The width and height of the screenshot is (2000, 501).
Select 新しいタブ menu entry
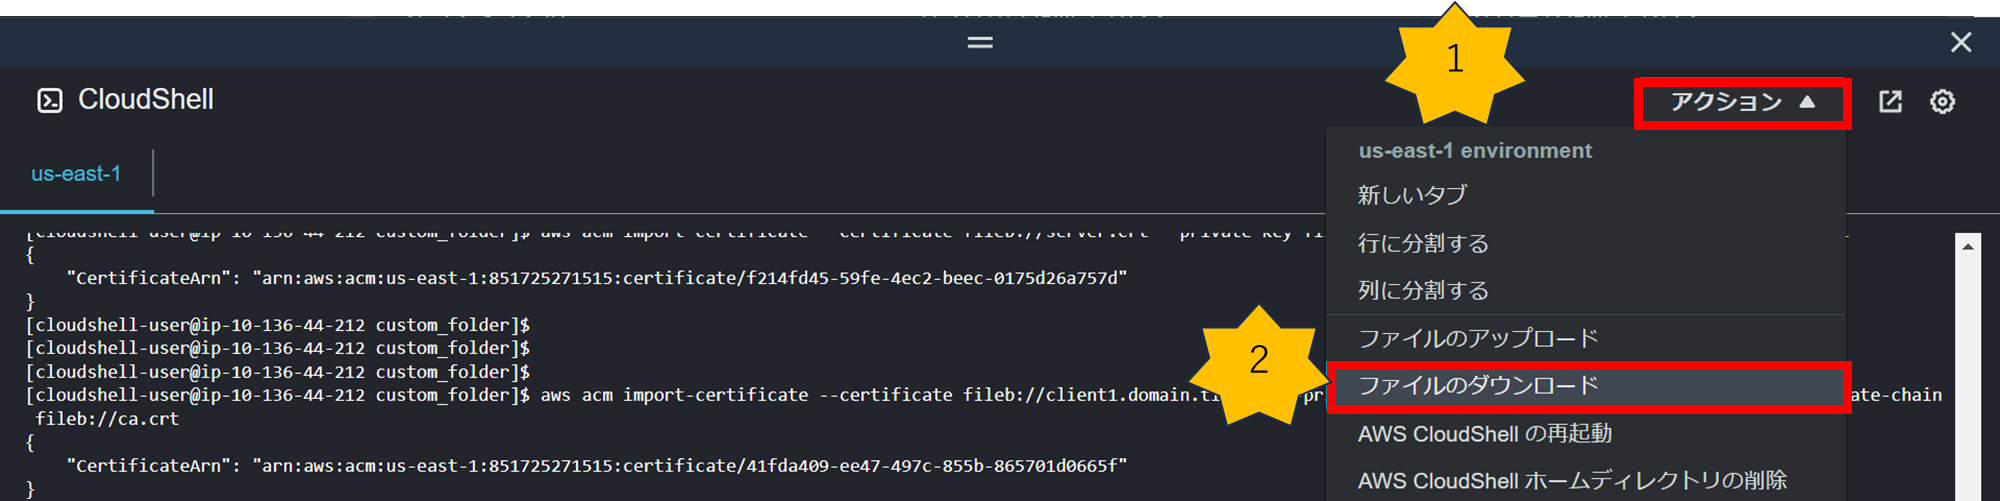(1585, 195)
